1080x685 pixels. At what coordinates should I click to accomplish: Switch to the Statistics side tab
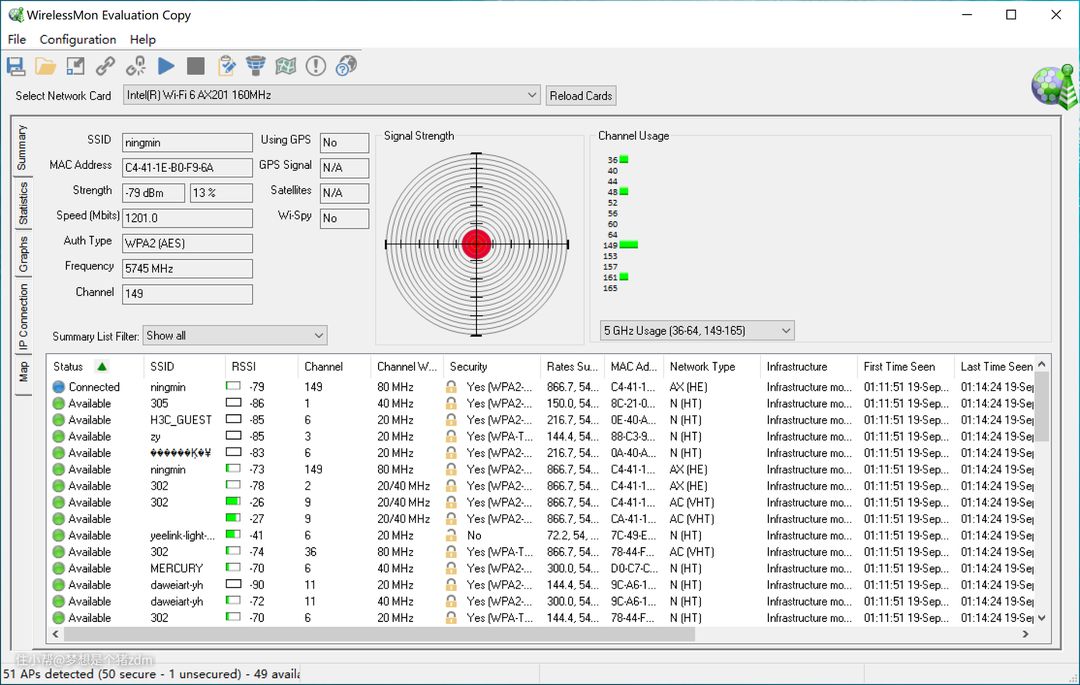point(23,203)
